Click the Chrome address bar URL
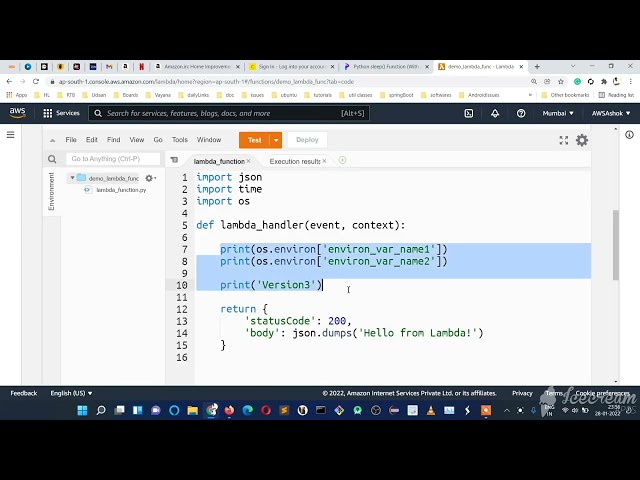The width and height of the screenshot is (640, 480). tap(206, 82)
